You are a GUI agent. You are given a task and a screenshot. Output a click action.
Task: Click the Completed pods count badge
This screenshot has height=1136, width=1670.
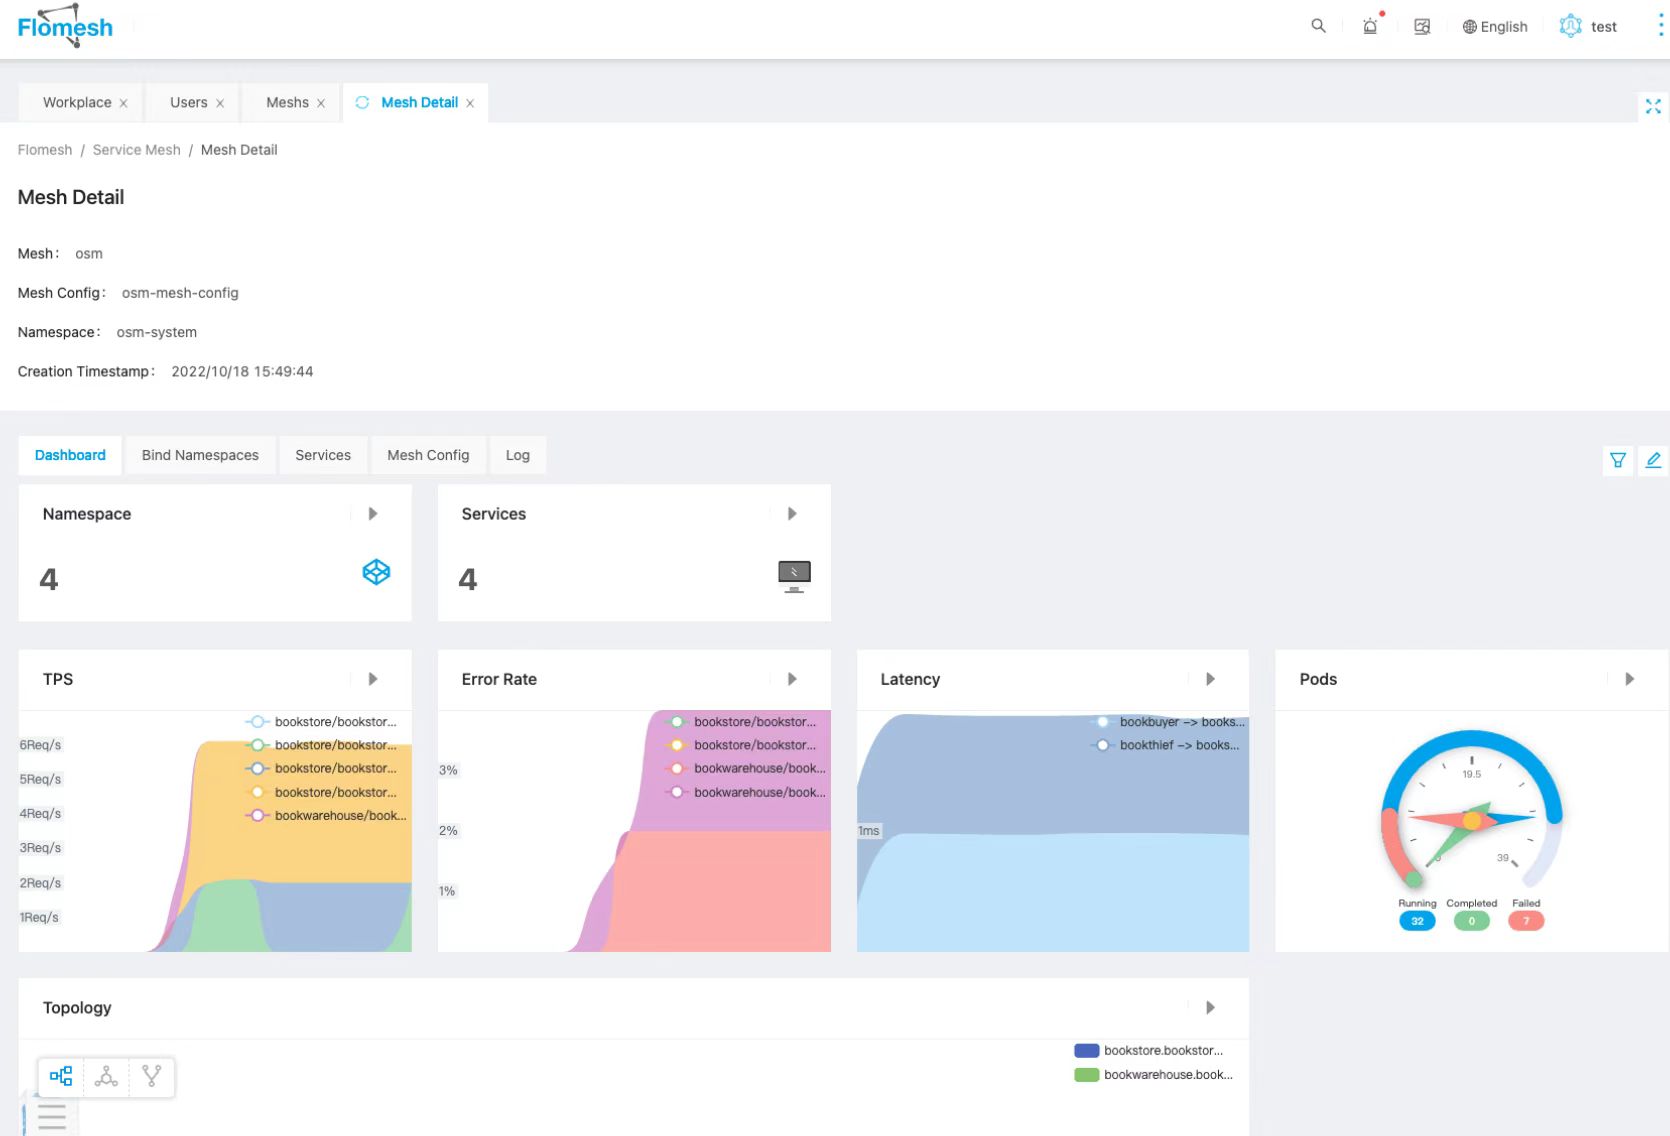(1472, 921)
